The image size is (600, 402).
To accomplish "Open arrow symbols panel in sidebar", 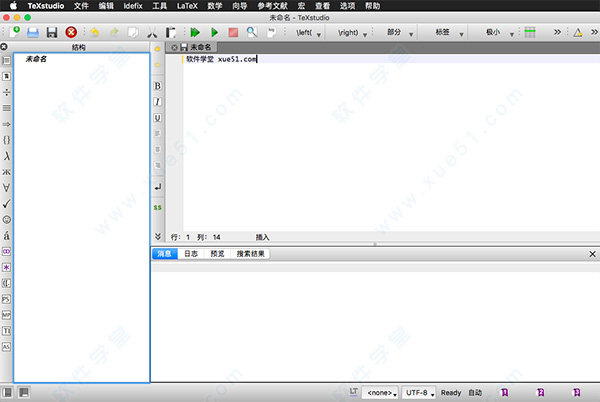I will pos(7,124).
